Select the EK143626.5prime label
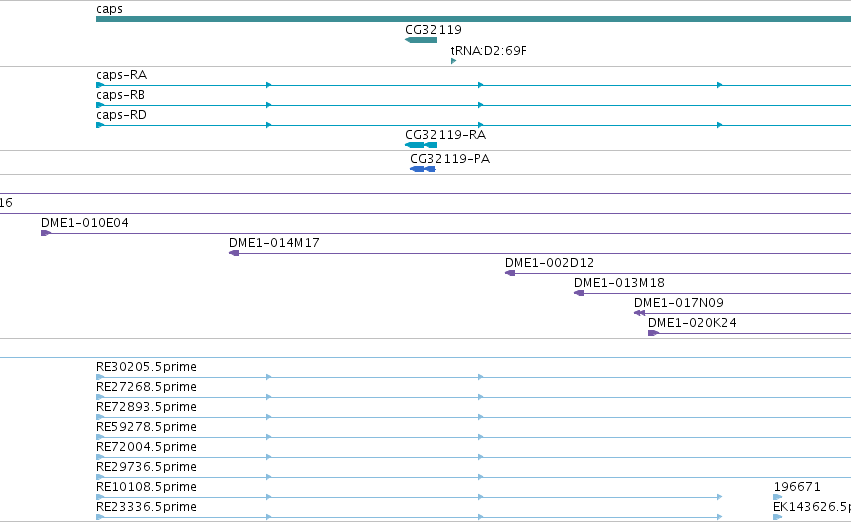 [812, 507]
